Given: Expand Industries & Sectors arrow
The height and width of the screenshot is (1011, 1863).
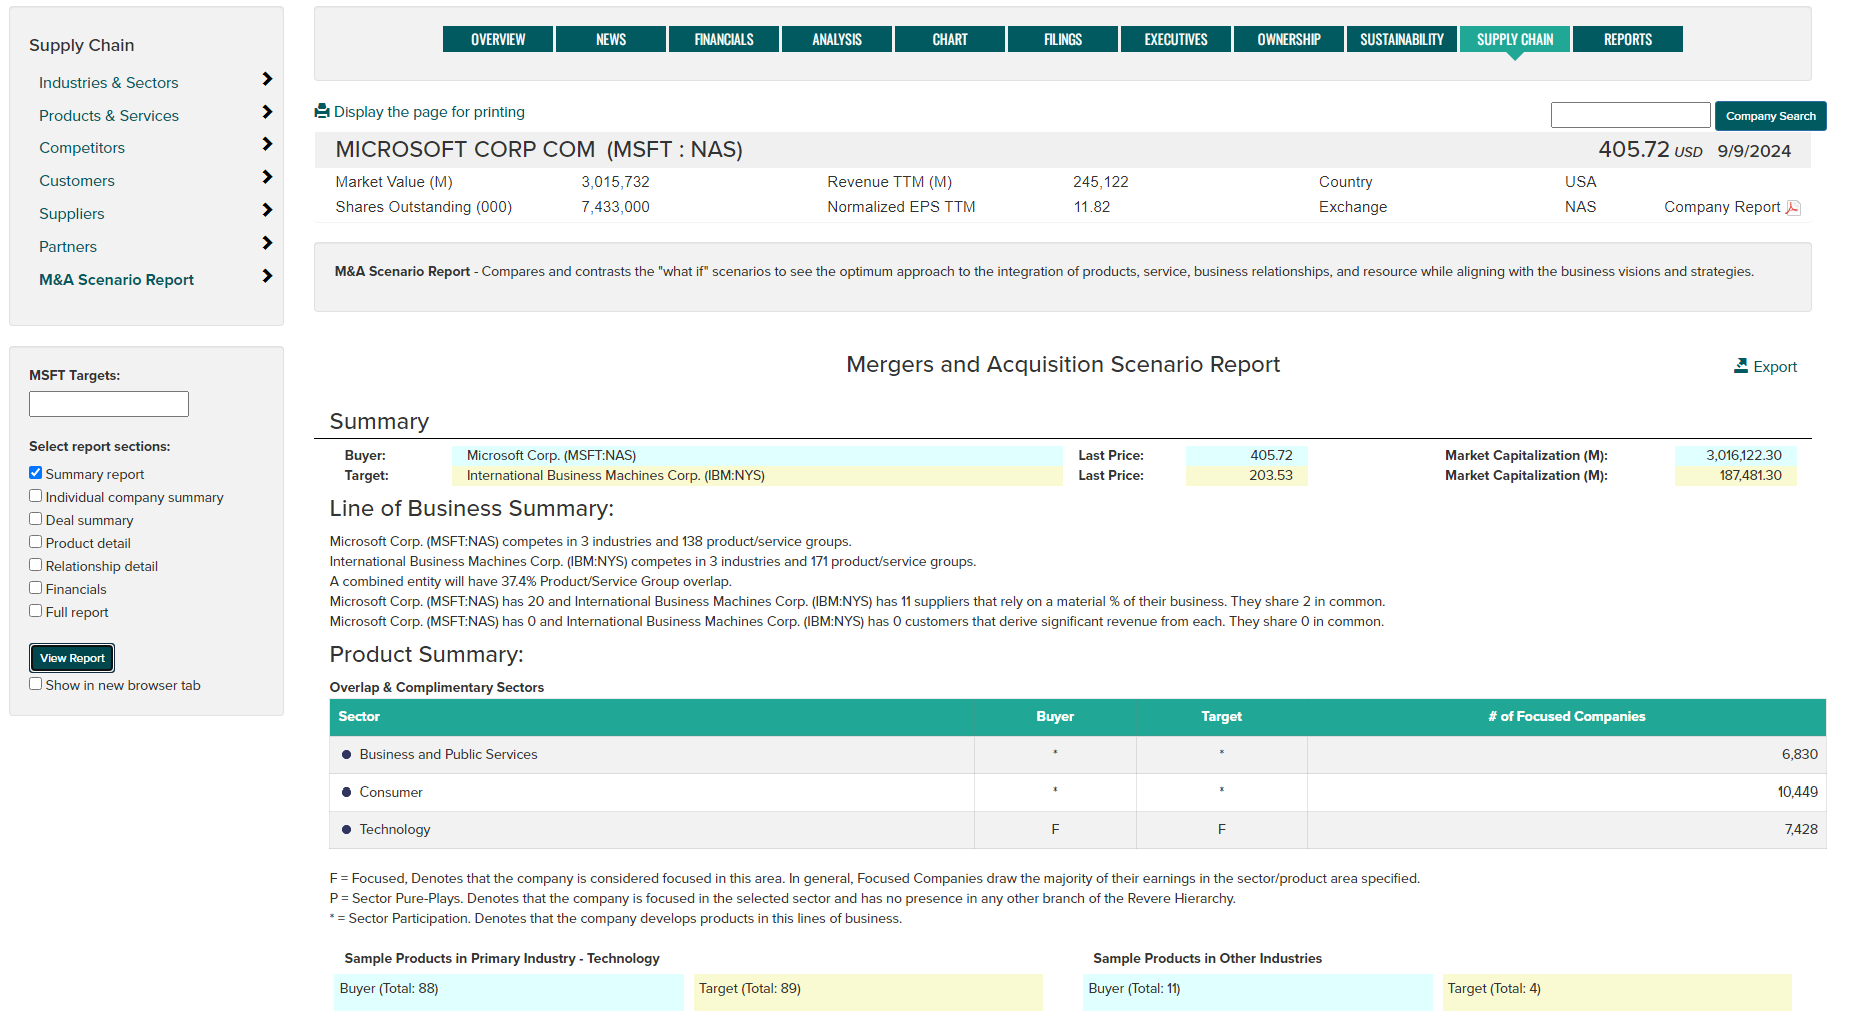Looking at the screenshot, I should 267,79.
